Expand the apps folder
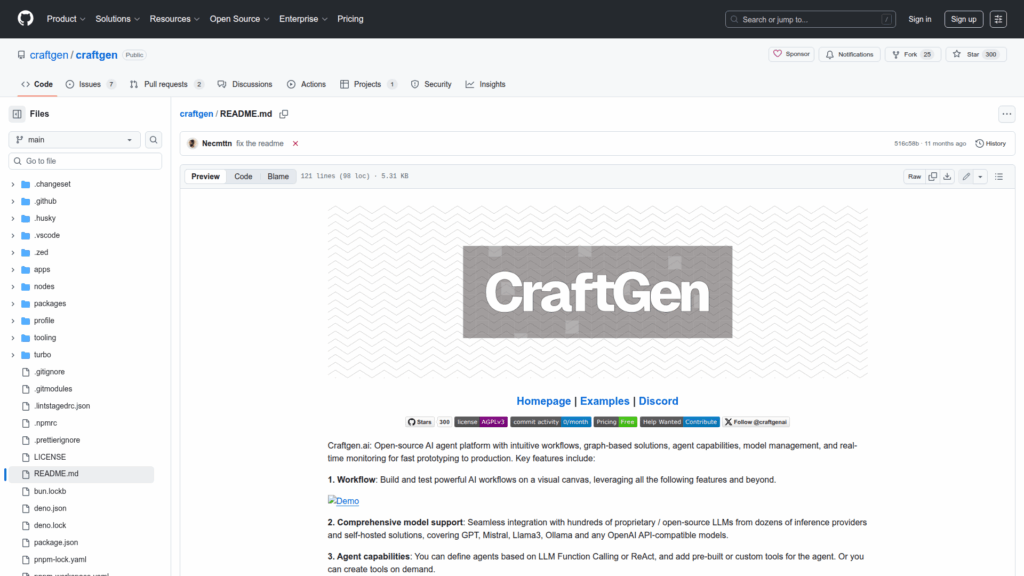This screenshot has height=576, width=1024. 42,269
